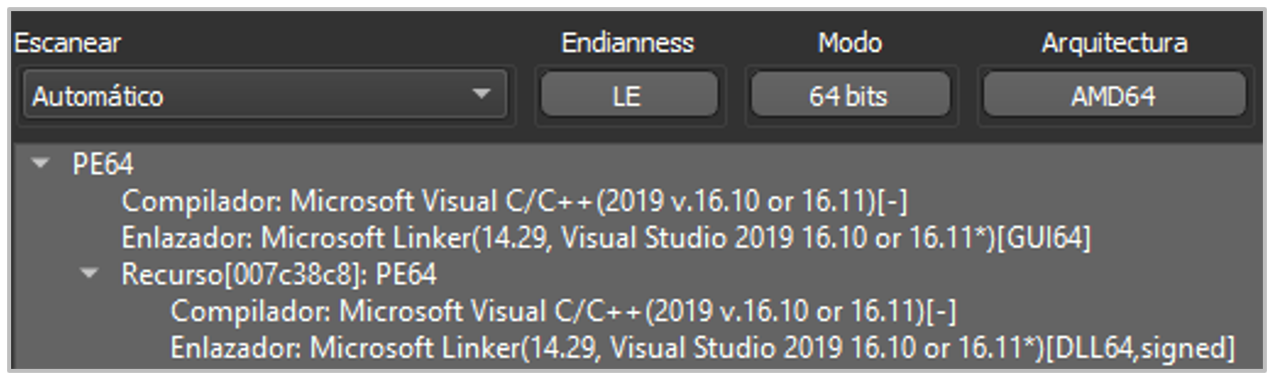Click the arrow of the Escanear combo box
Viewport: 1273px width, 381px height.
click(482, 95)
